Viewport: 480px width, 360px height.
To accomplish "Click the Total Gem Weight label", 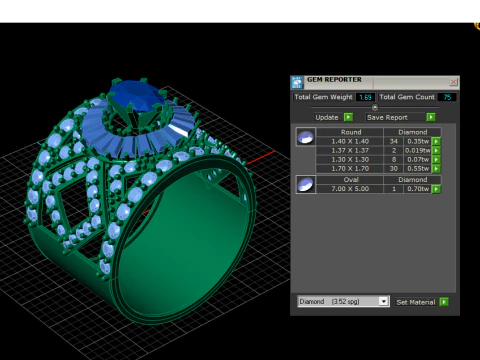I will 323,97.
